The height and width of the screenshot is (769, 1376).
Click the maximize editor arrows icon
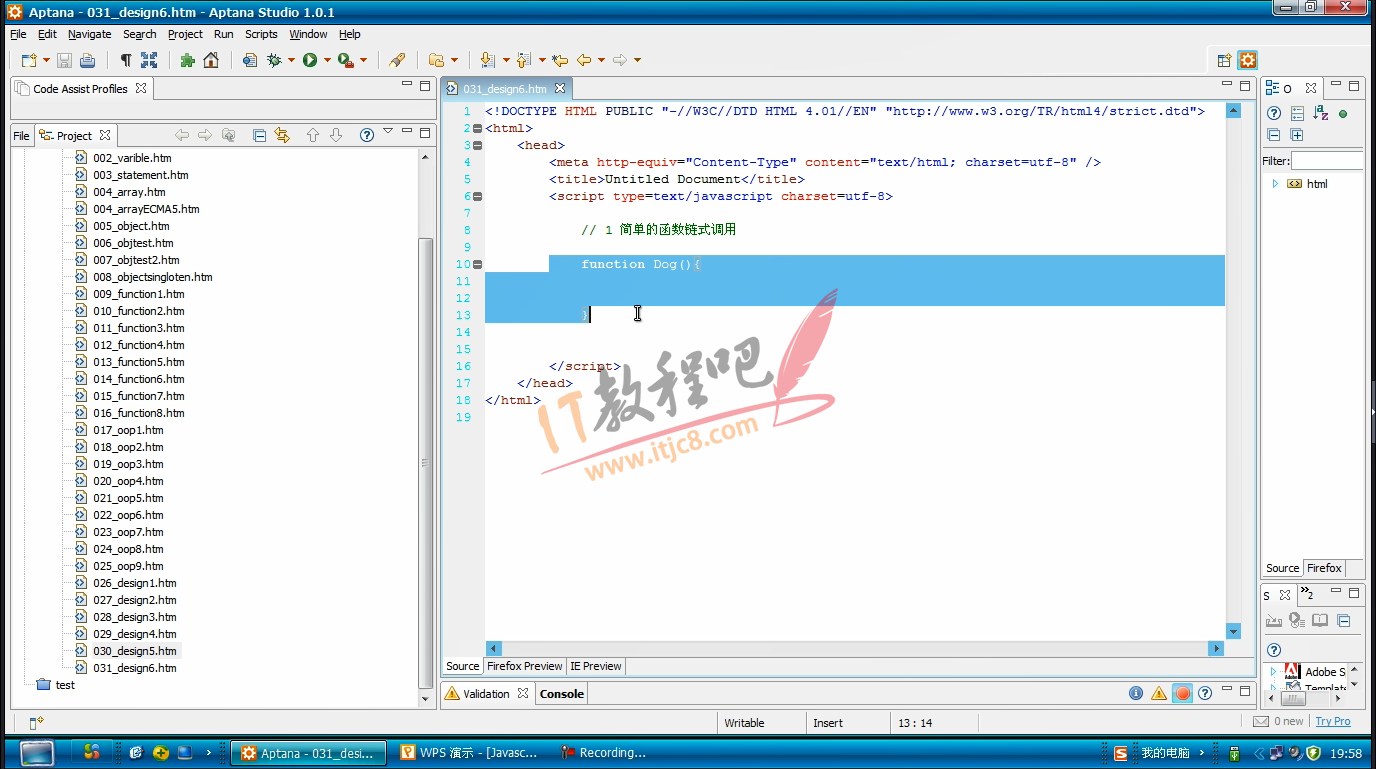click(148, 60)
